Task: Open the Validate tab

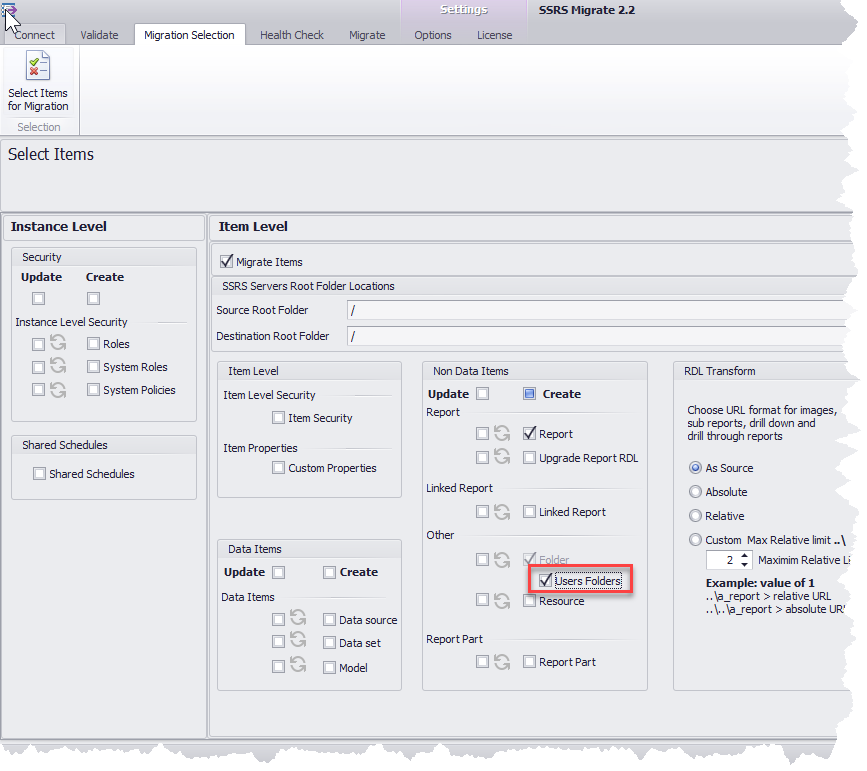Action: pos(100,35)
